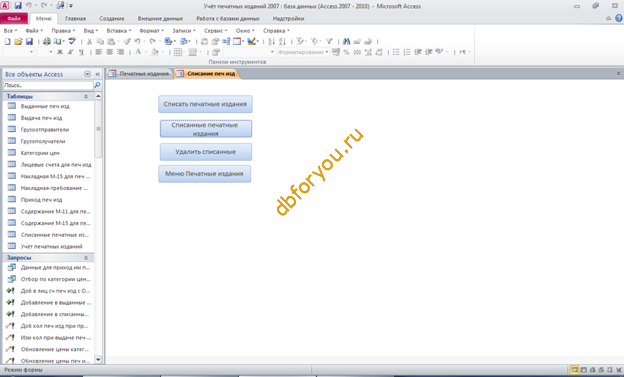
Task: Open the Записи menu
Action: pos(183,31)
